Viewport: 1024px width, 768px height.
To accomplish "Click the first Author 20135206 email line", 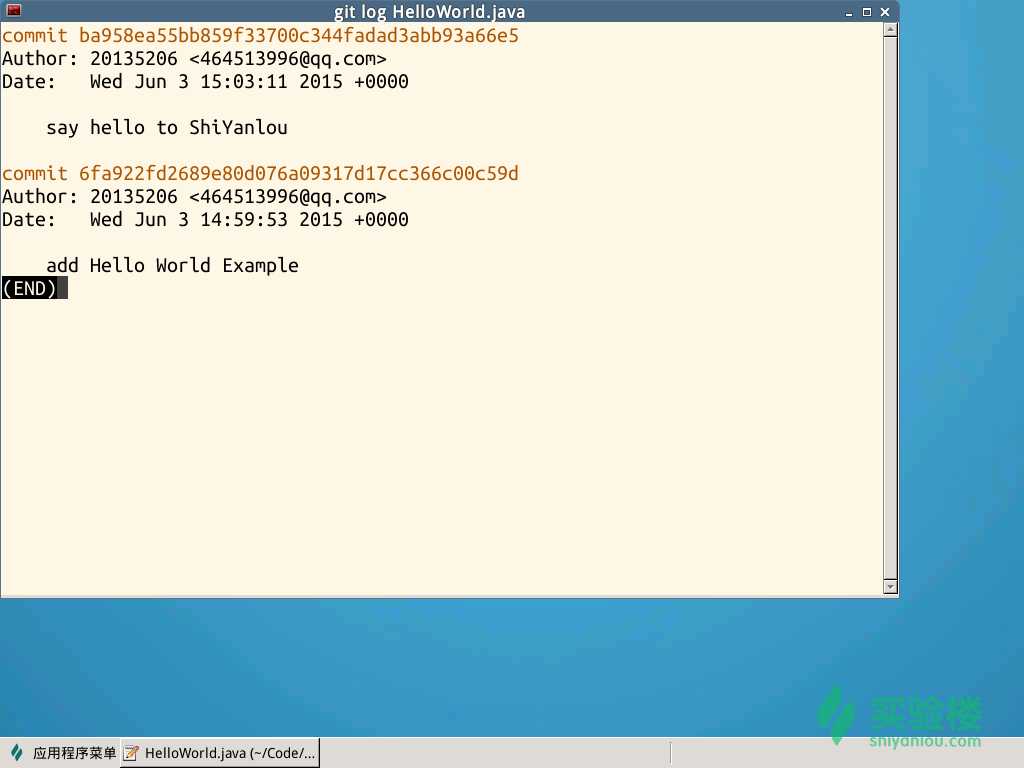I will [x=194, y=59].
